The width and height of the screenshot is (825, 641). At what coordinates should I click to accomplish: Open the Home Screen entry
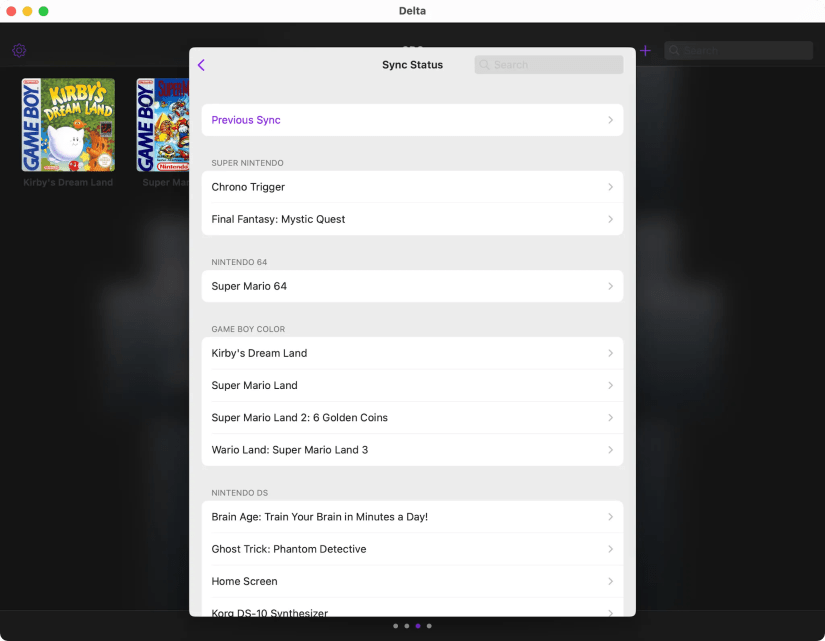[x=412, y=581]
